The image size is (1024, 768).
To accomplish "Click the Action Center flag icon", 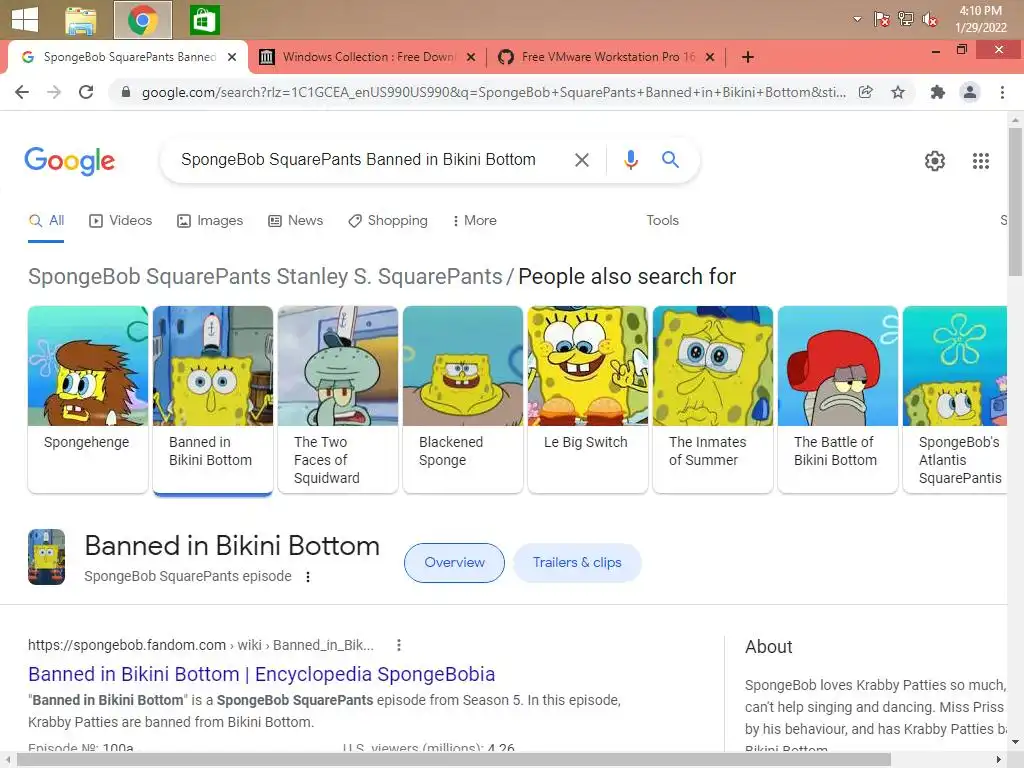I will [881, 19].
